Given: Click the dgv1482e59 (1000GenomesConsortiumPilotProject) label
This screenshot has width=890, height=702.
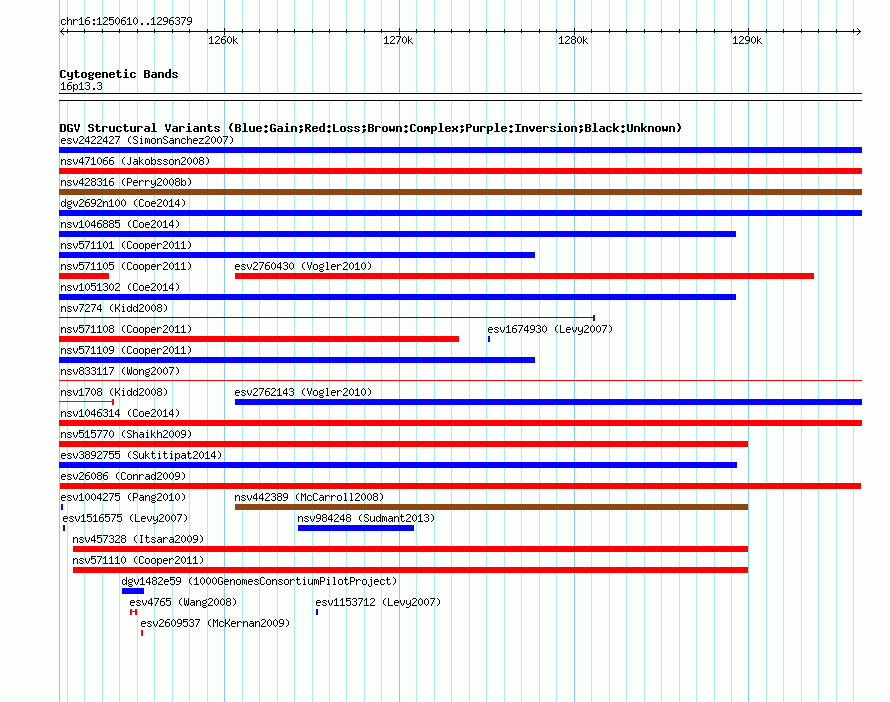Looking at the screenshot, I should click(259, 581).
